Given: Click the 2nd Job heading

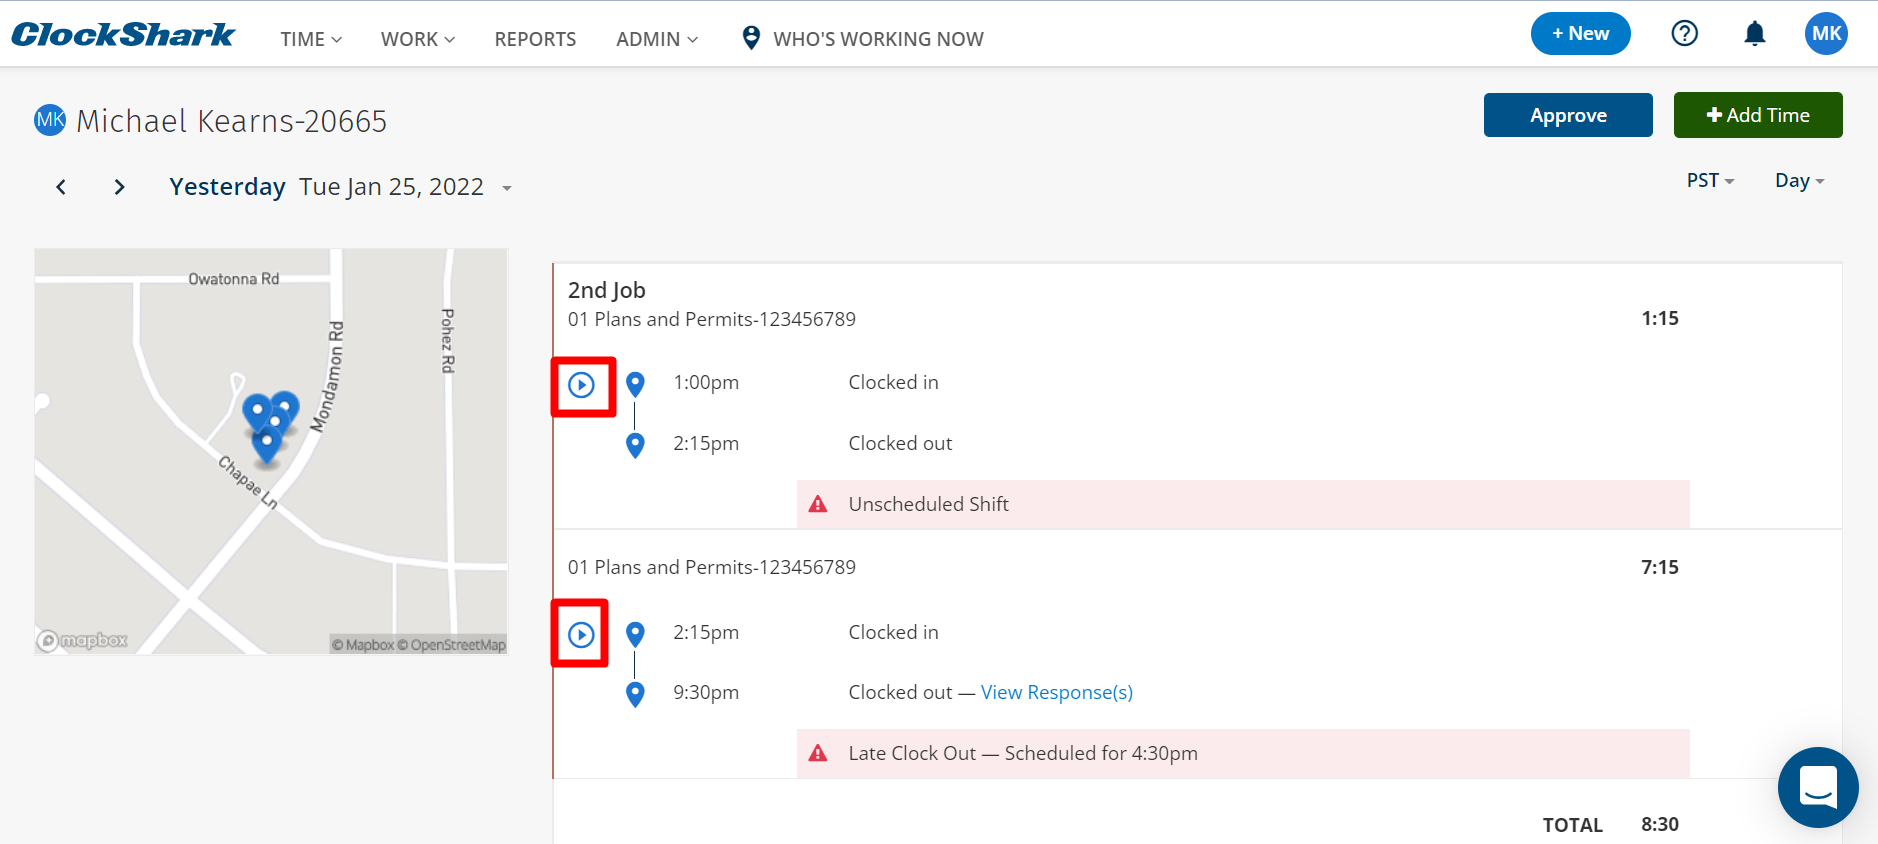Looking at the screenshot, I should tap(607, 290).
